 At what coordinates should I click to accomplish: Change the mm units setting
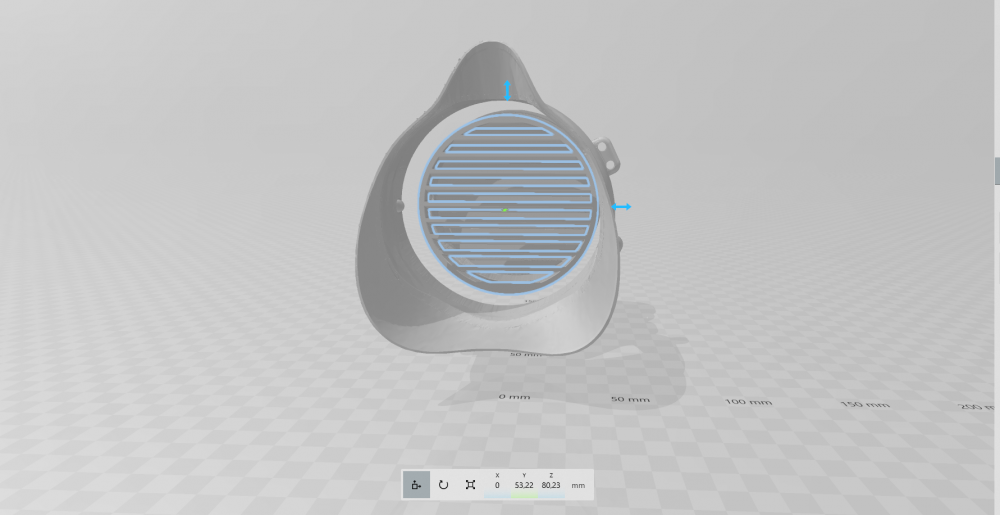pos(578,486)
